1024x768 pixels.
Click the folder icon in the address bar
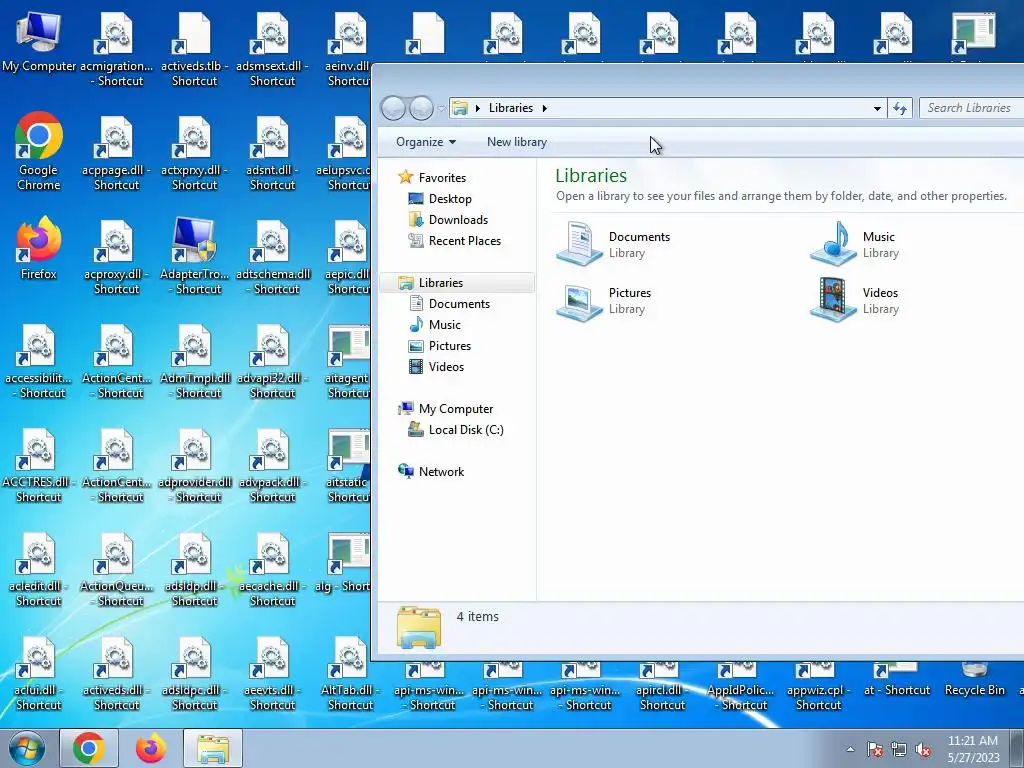[460, 108]
